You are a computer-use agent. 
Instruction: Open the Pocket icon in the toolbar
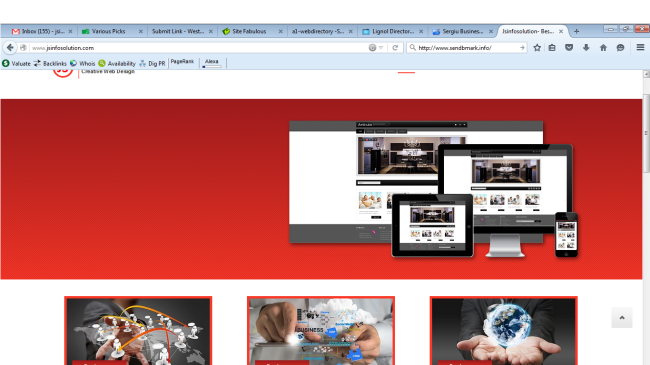click(x=569, y=48)
